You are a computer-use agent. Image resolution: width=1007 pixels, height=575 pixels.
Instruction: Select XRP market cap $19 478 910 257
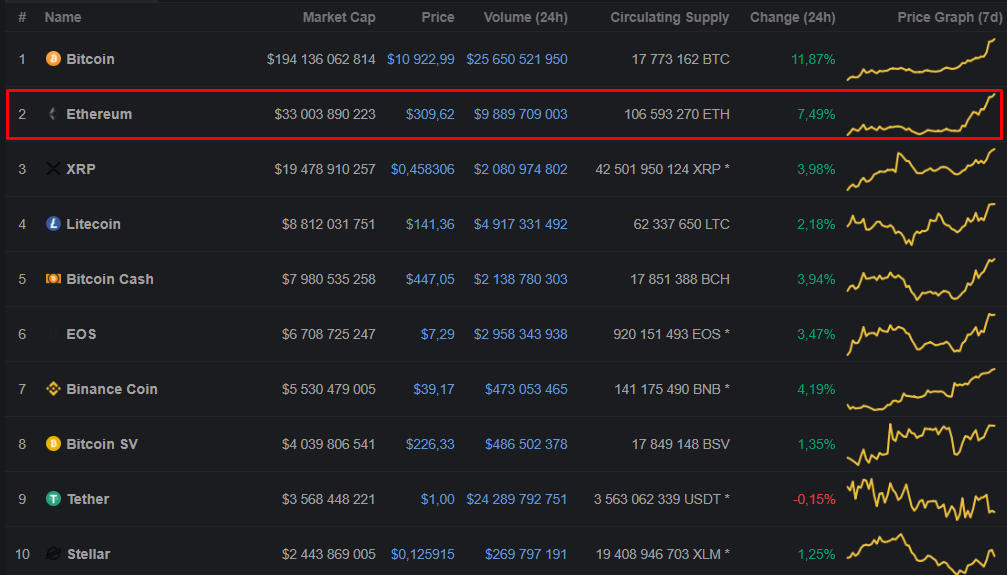[325, 169]
